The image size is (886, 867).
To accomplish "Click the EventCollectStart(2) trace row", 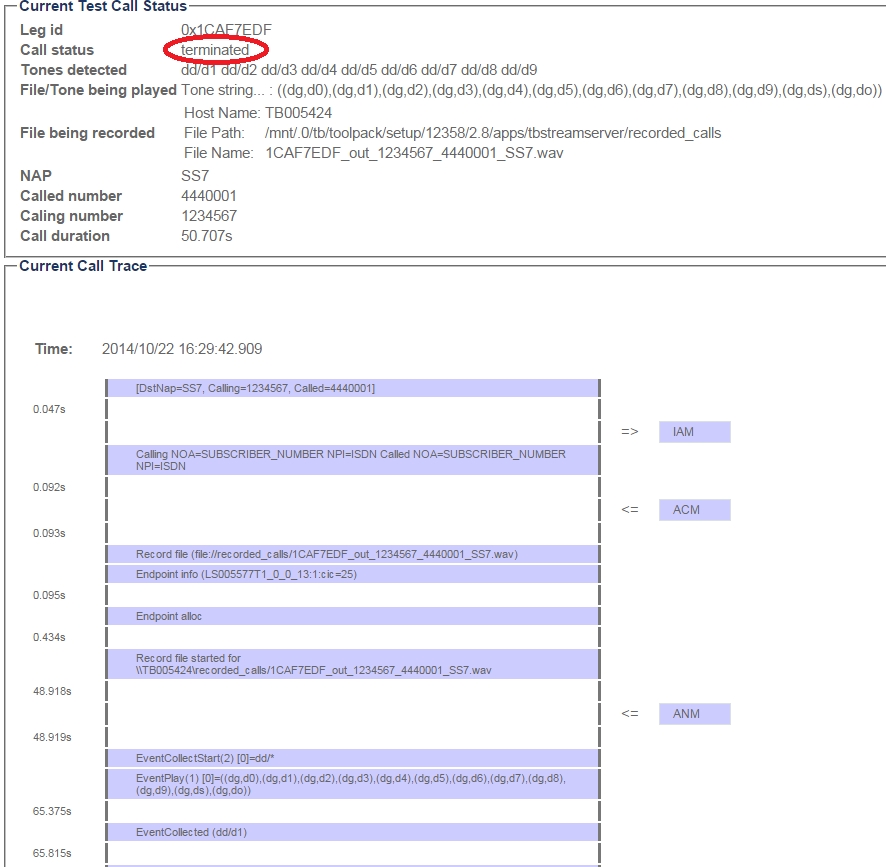I will click(353, 758).
